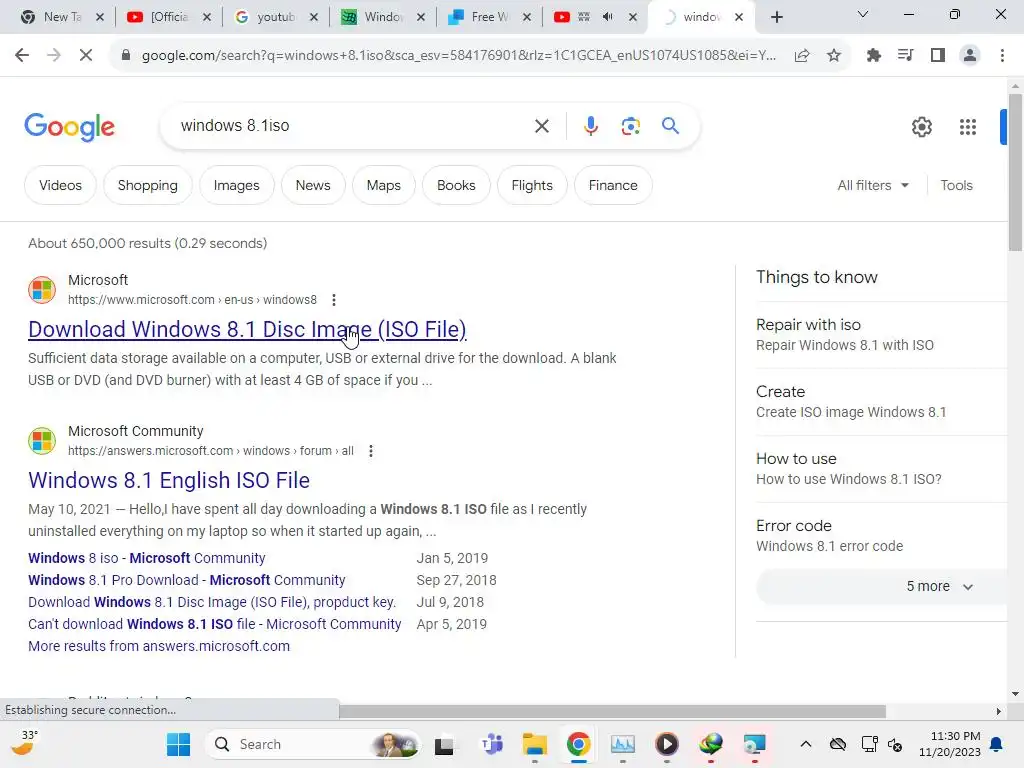Close the Windo browser tab
Viewport: 1024px width, 768px height.
[421, 17]
